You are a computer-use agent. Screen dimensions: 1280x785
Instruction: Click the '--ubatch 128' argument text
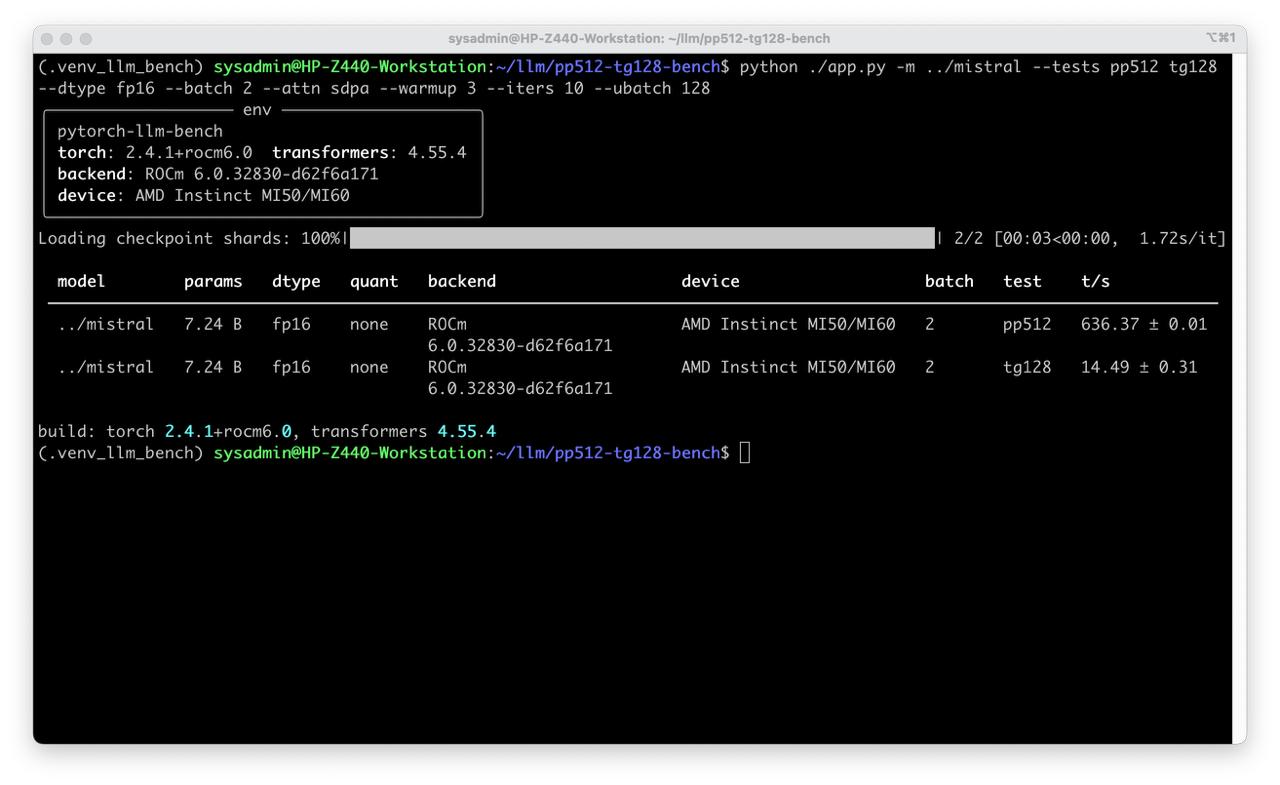coord(652,88)
